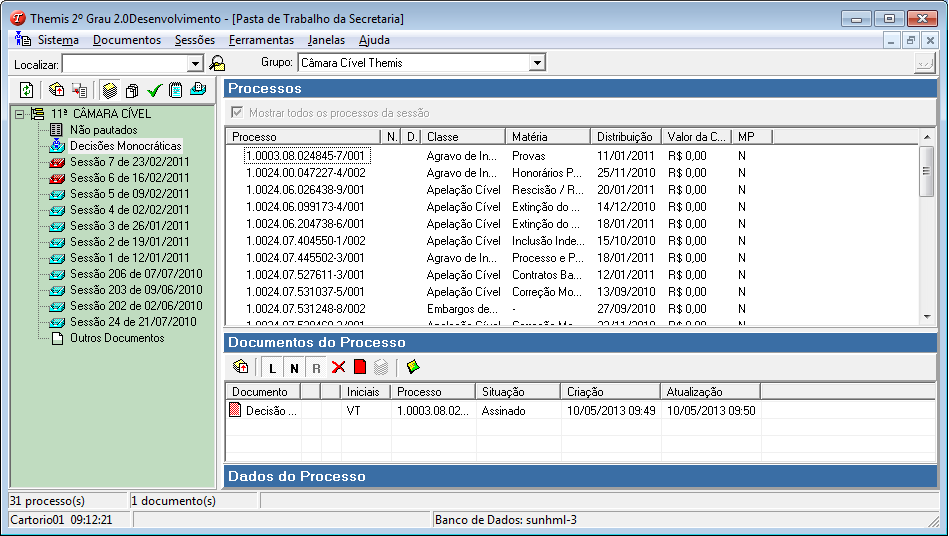Sort by the Classe column header
This screenshot has height=536, width=949.
[x=463, y=137]
